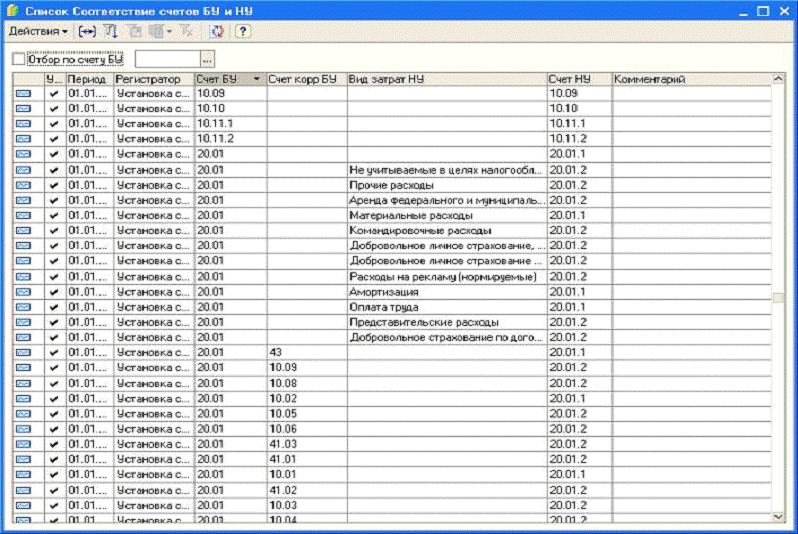Open account selection with ellipsis button
This screenshot has width=798, height=534.
pyautogui.click(x=207, y=59)
